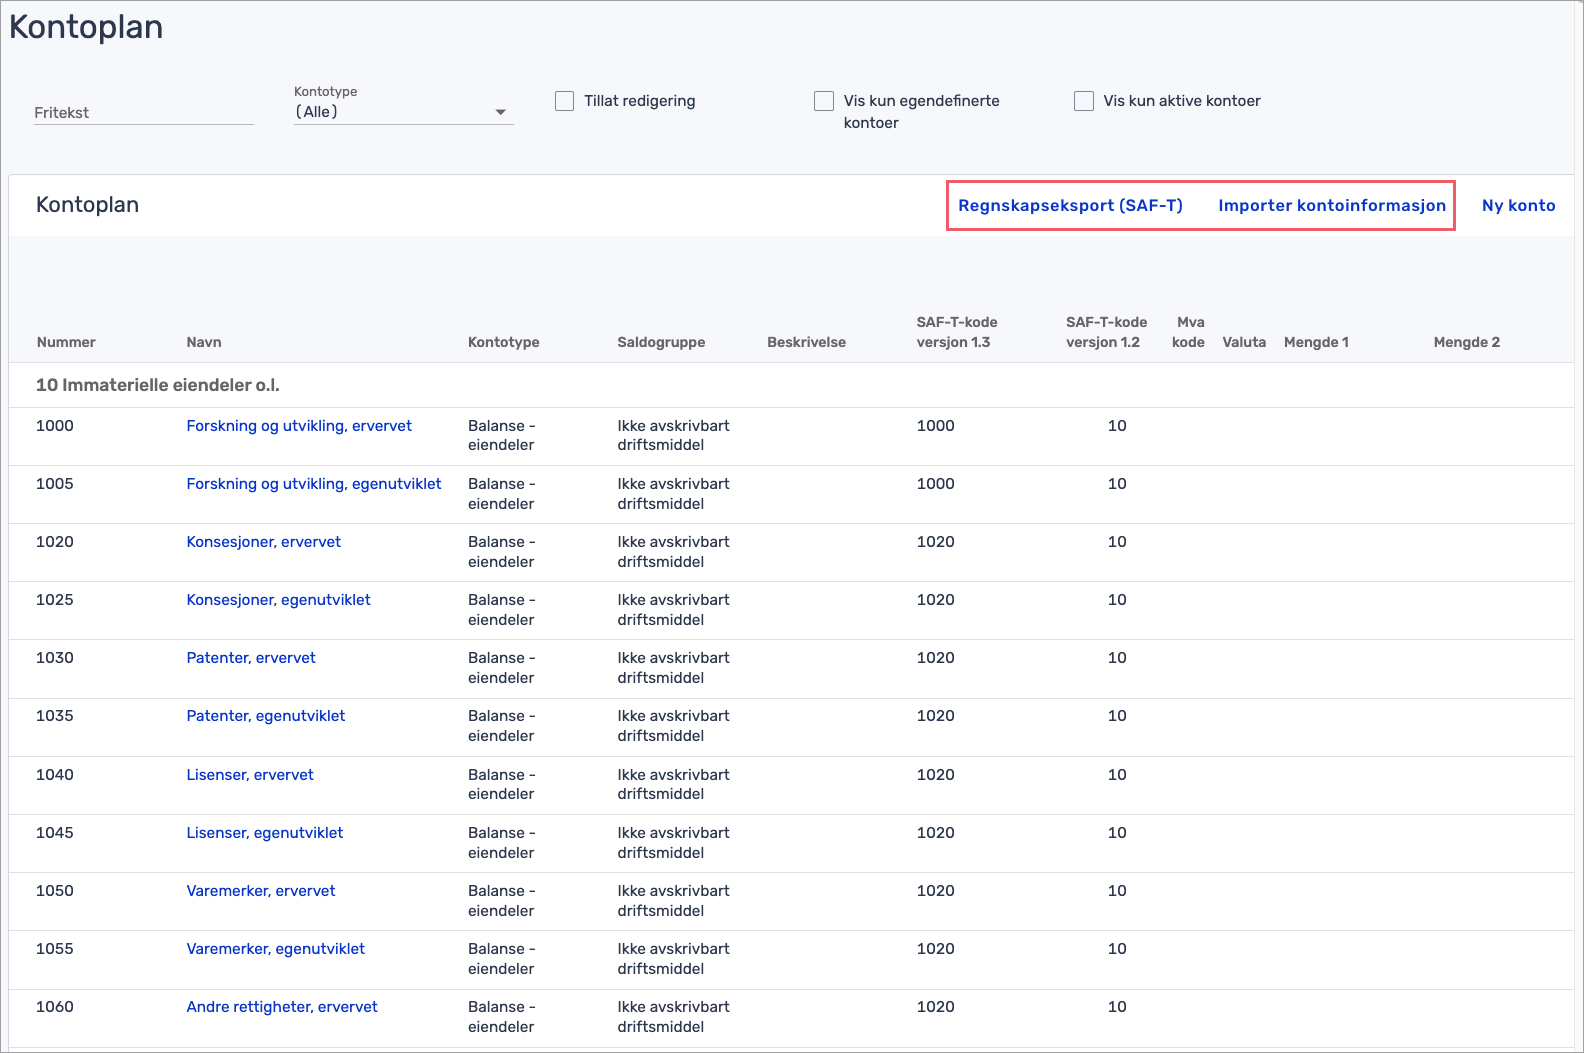Image resolution: width=1584 pixels, height=1053 pixels.
Task: Open Lisenser, egenutviklet account
Action: [x=265, y=833]
